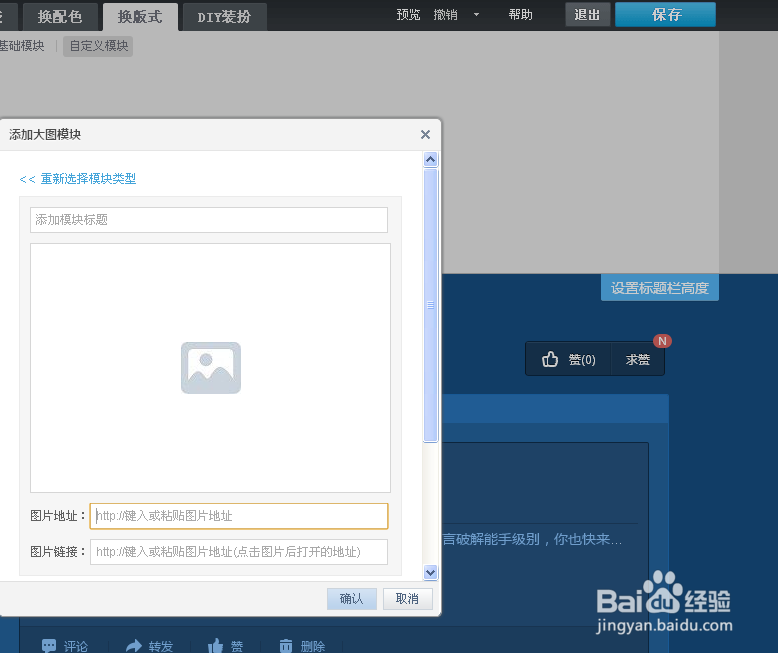This screenshot has width=778, height=653.
Task: Click the image placeholder icon in the preview area
Action: pos(211,368)
